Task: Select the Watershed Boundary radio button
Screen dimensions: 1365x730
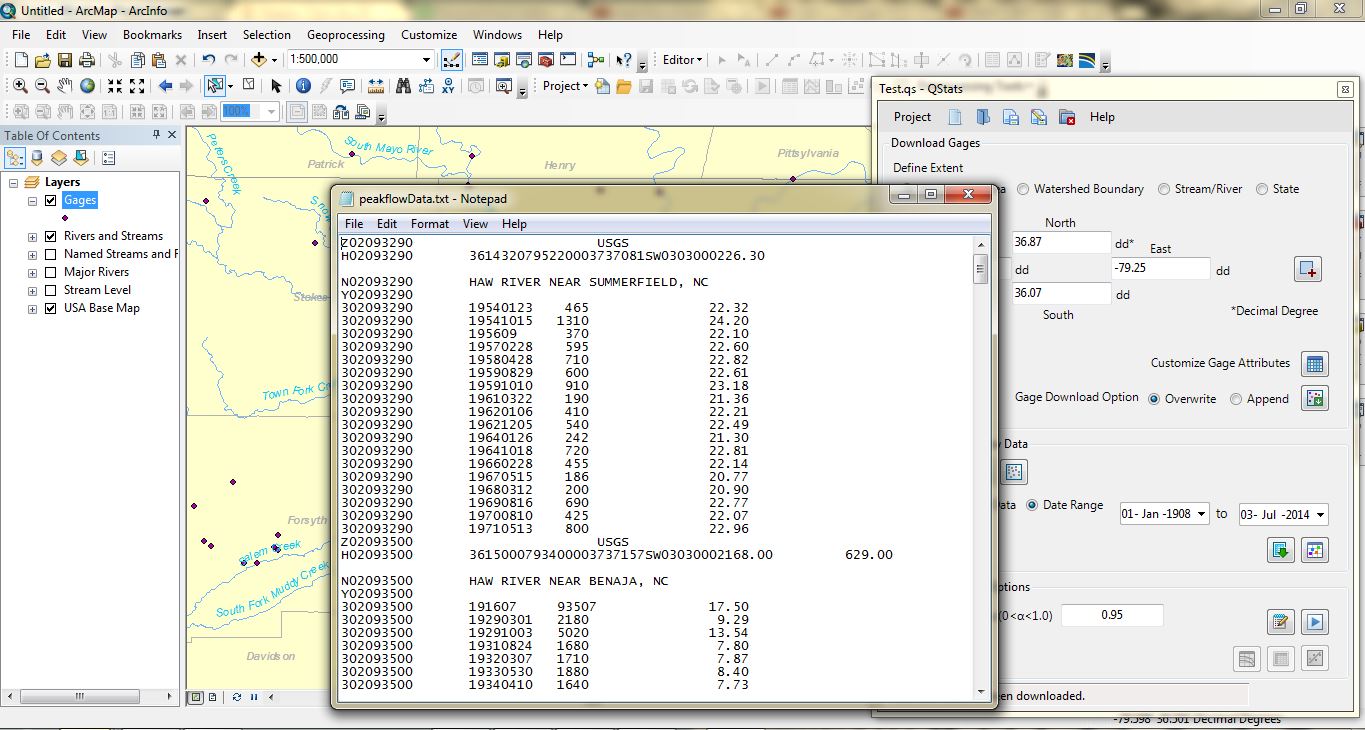Action: pyautogui.click(x=1023, y=189)
